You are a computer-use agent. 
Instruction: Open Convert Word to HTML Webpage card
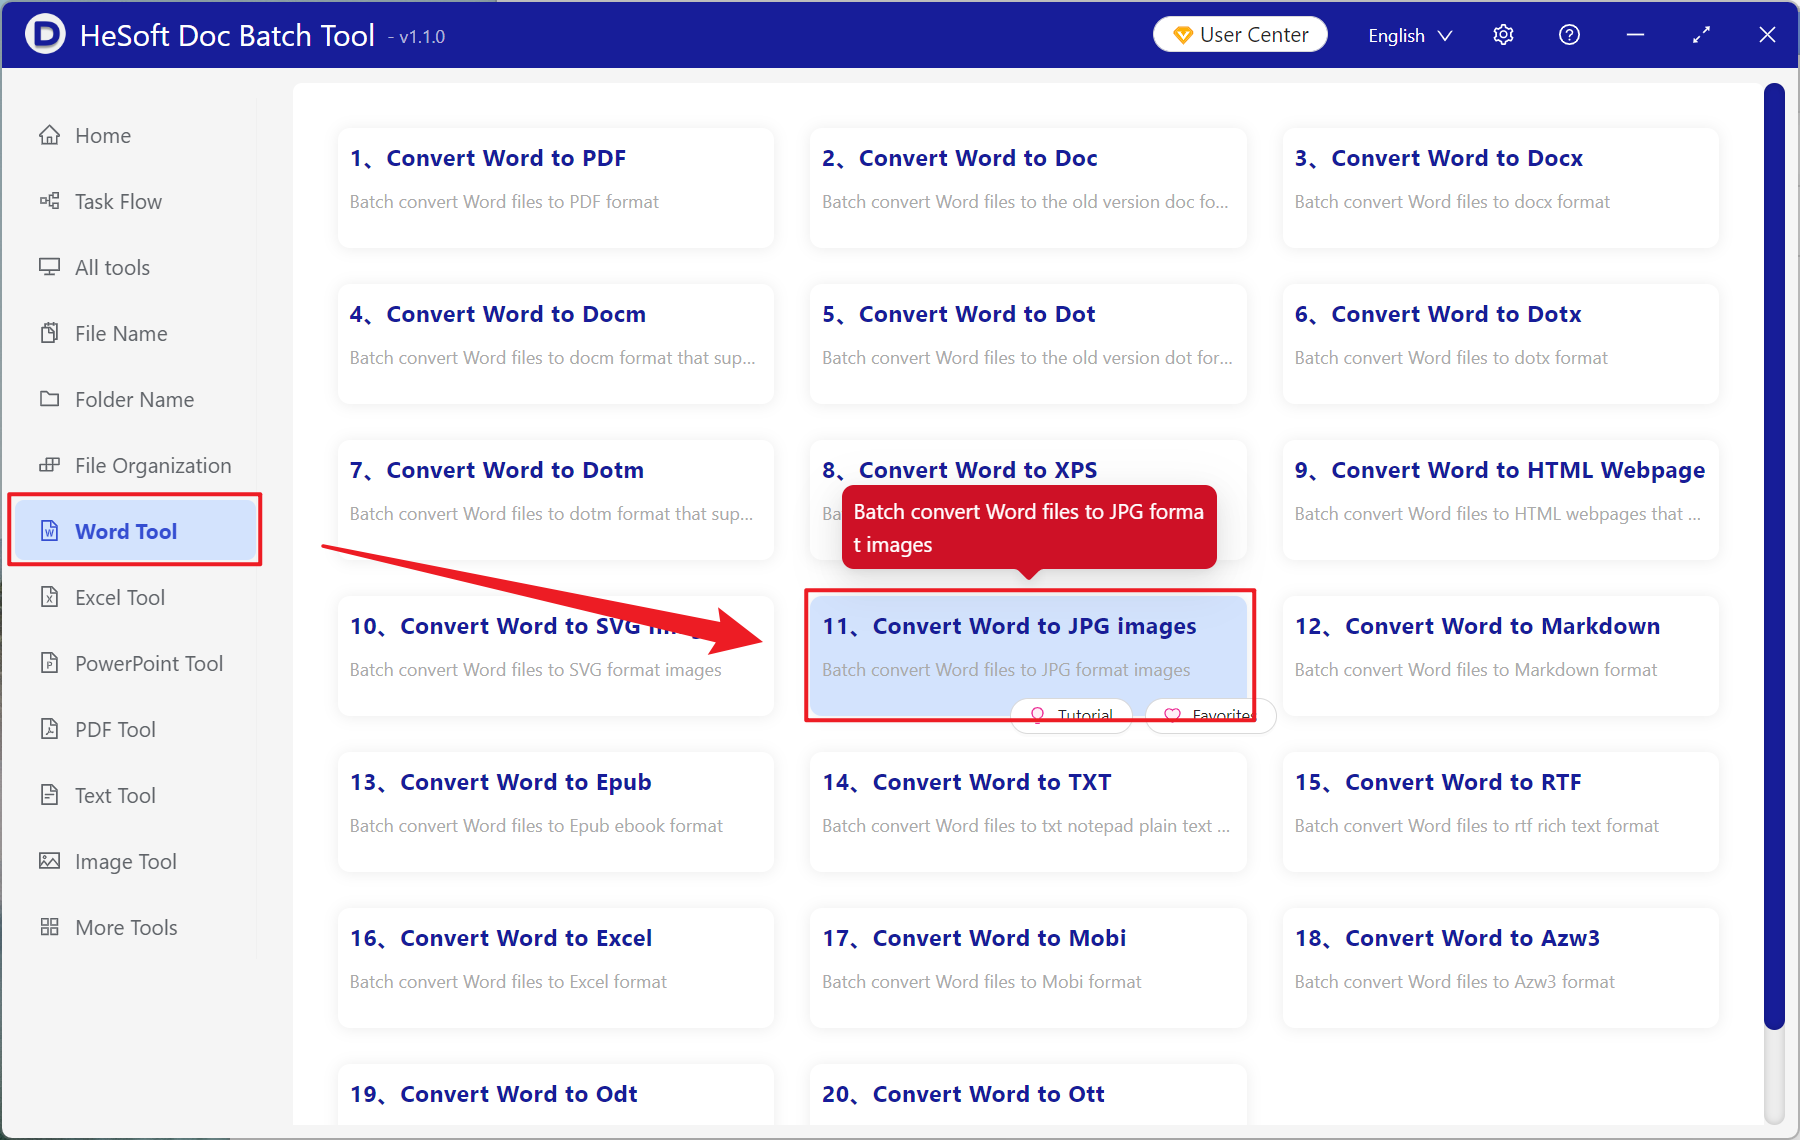[1500, 500]
